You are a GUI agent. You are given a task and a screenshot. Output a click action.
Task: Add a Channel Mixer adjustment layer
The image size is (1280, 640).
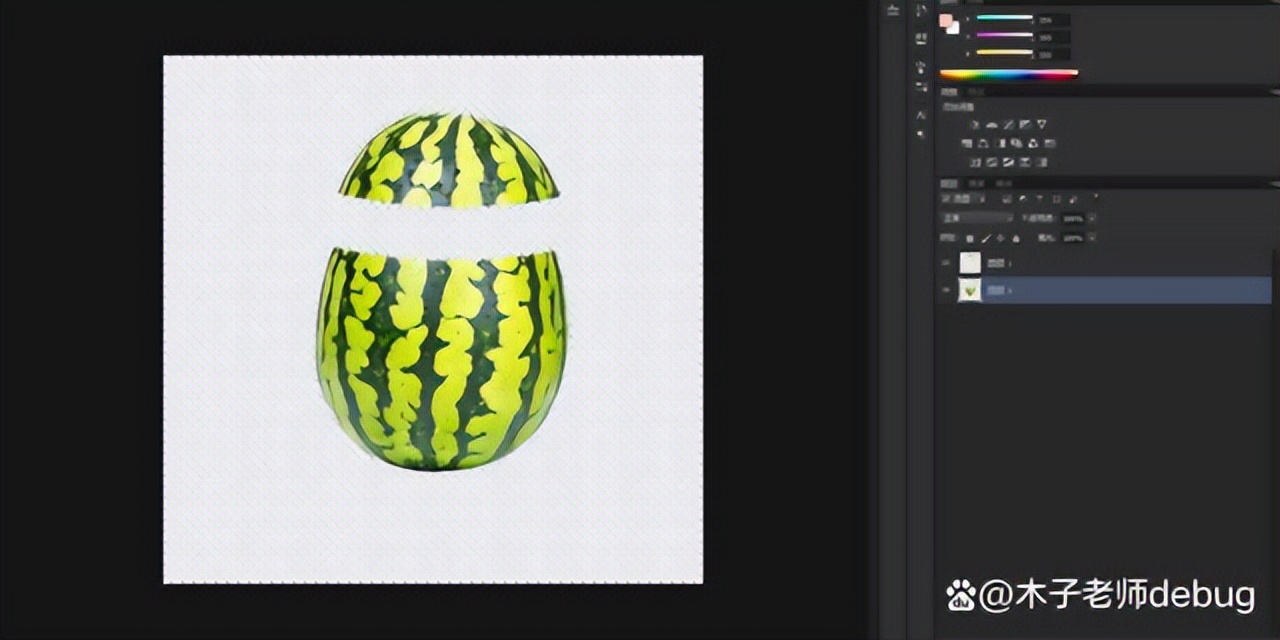coord(1033,143)
